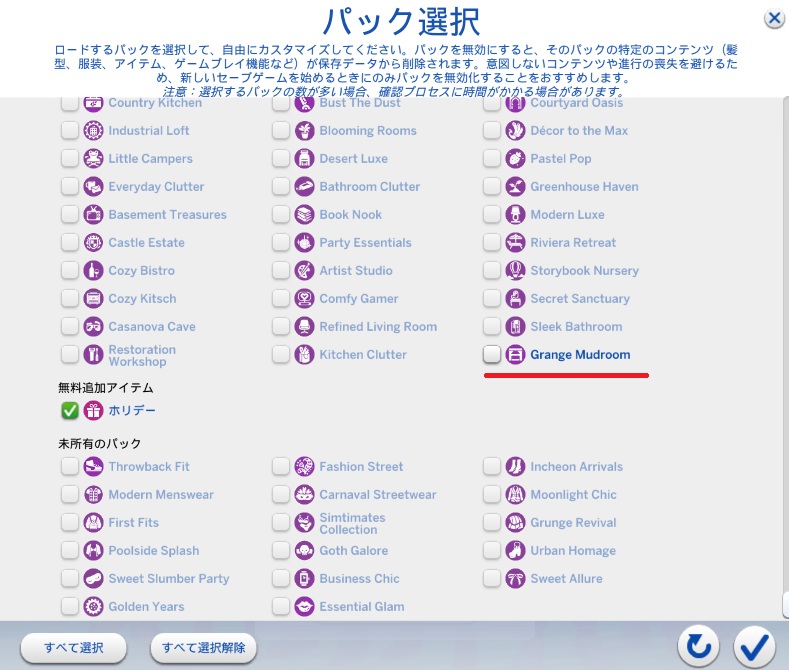Click the Pastel Pop pack icon

tap(515, 158)
